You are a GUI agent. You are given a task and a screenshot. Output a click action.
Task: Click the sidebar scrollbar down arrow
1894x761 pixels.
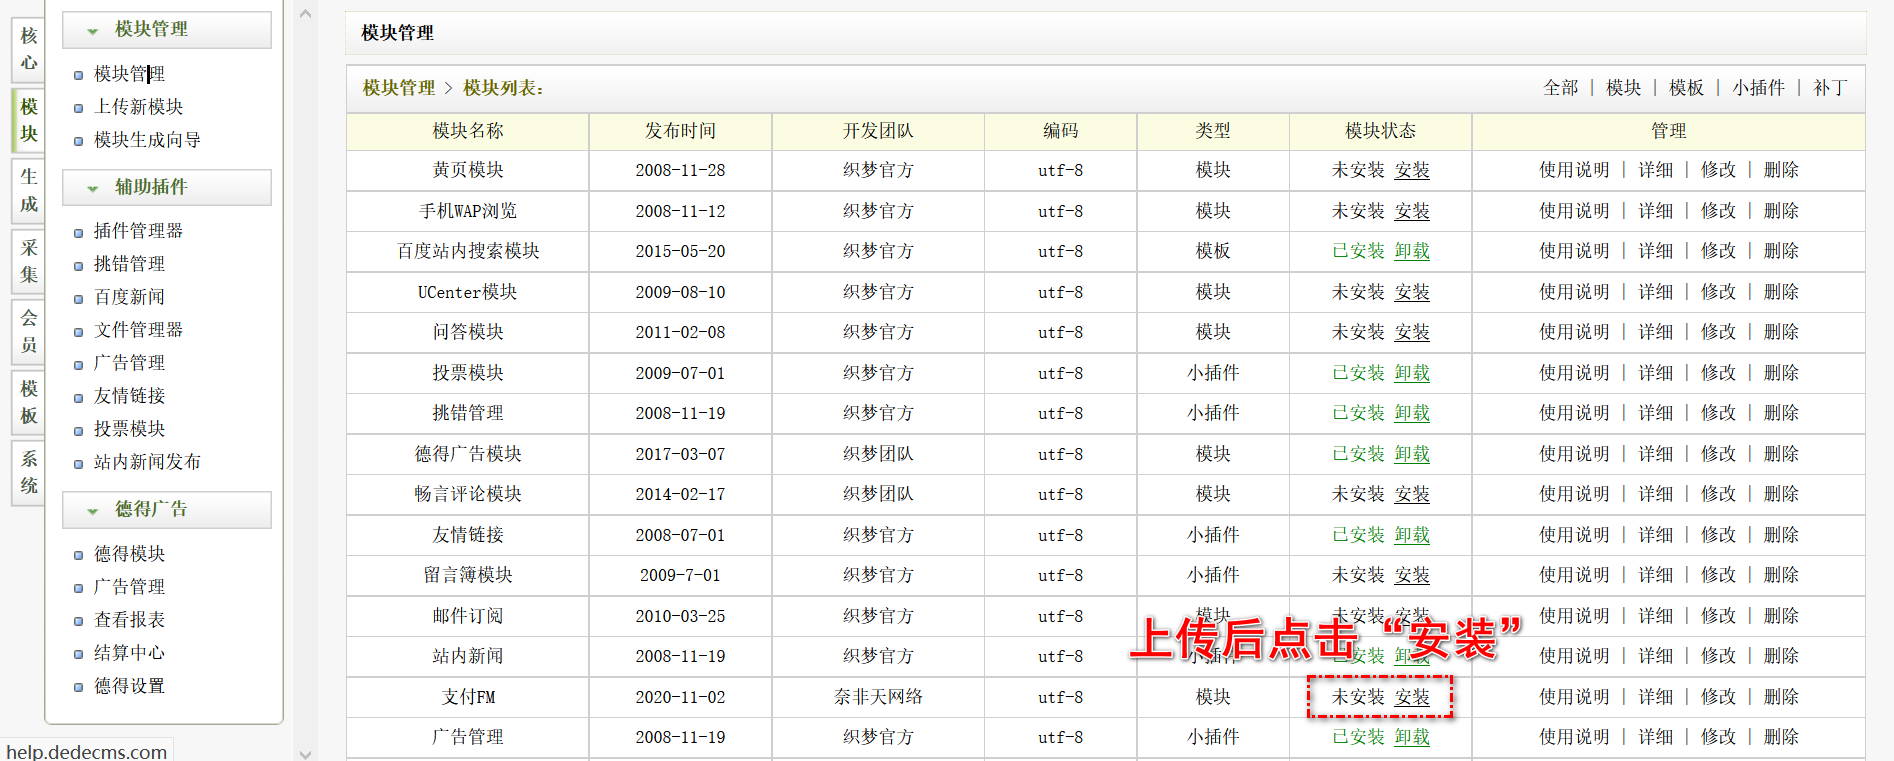tap(305, 754)
